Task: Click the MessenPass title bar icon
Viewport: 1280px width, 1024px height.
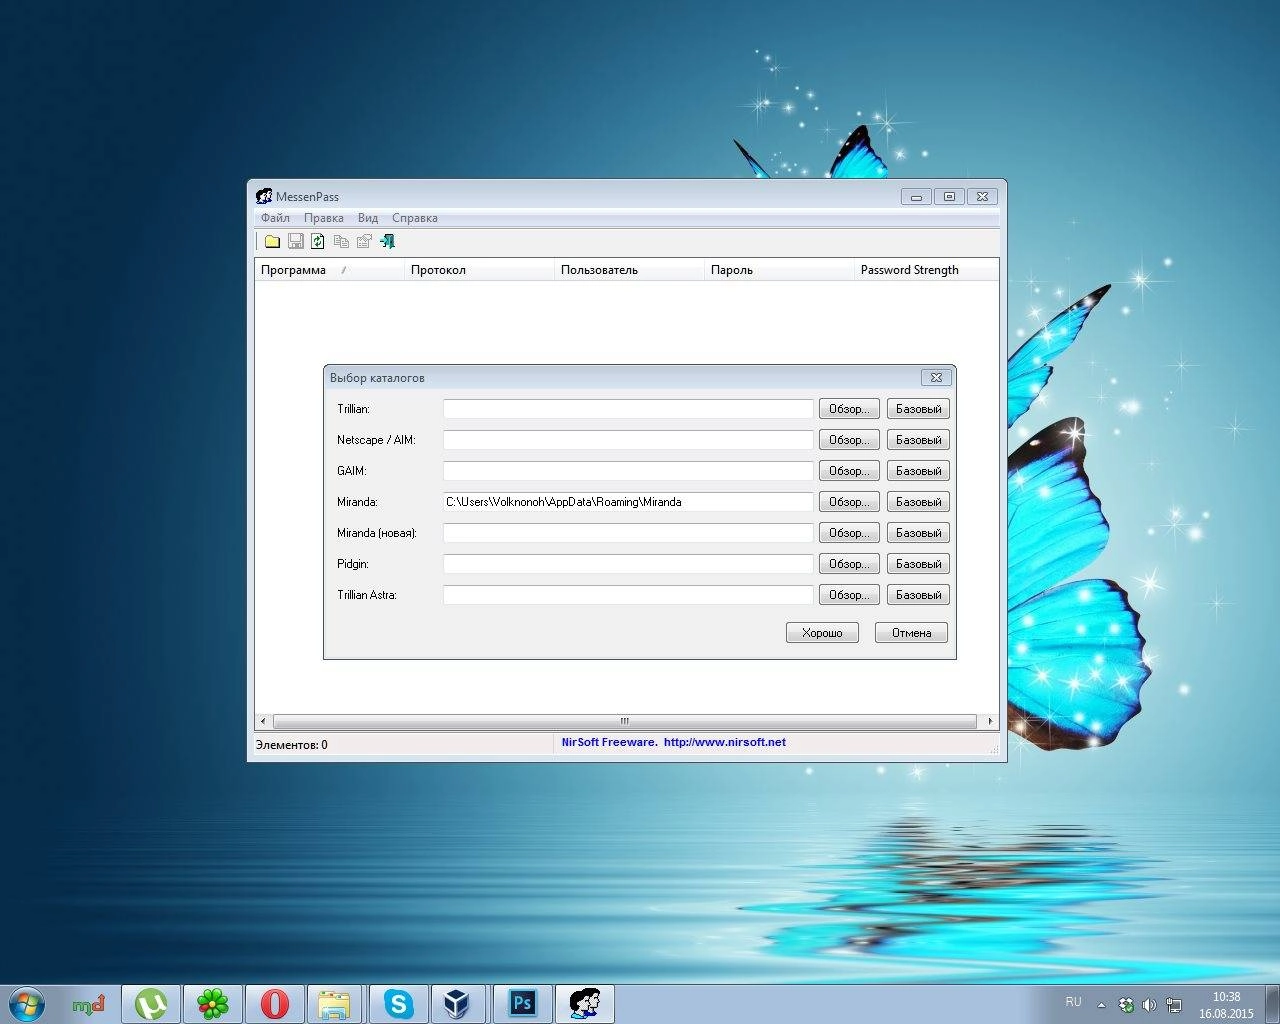Action: point(264,196)
